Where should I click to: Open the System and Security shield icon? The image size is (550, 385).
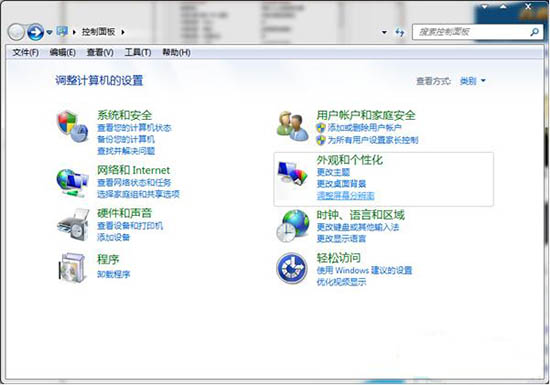73,126
